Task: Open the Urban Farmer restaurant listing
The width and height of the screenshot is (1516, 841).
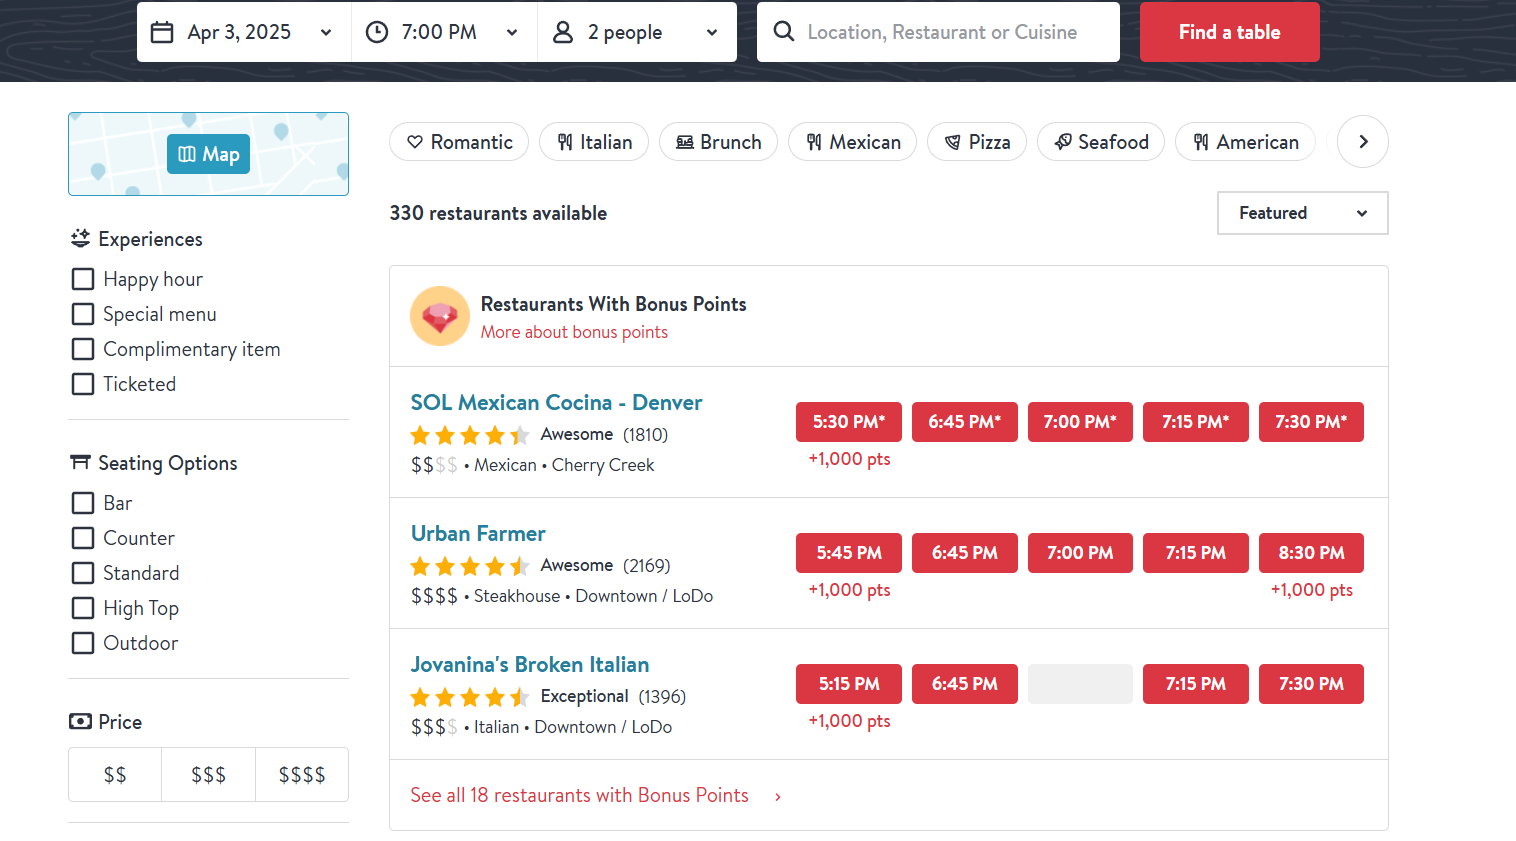Action: coord(478,533)
